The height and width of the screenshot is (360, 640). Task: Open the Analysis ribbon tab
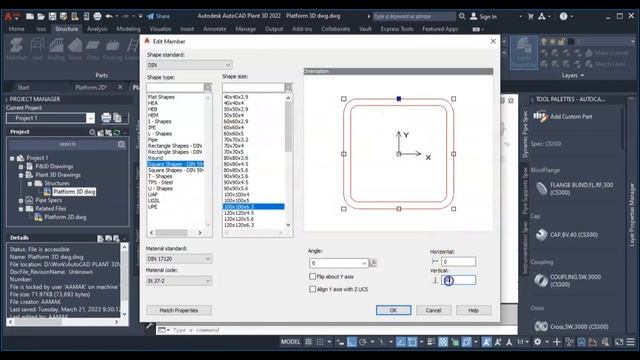click(x=97, y=29)
